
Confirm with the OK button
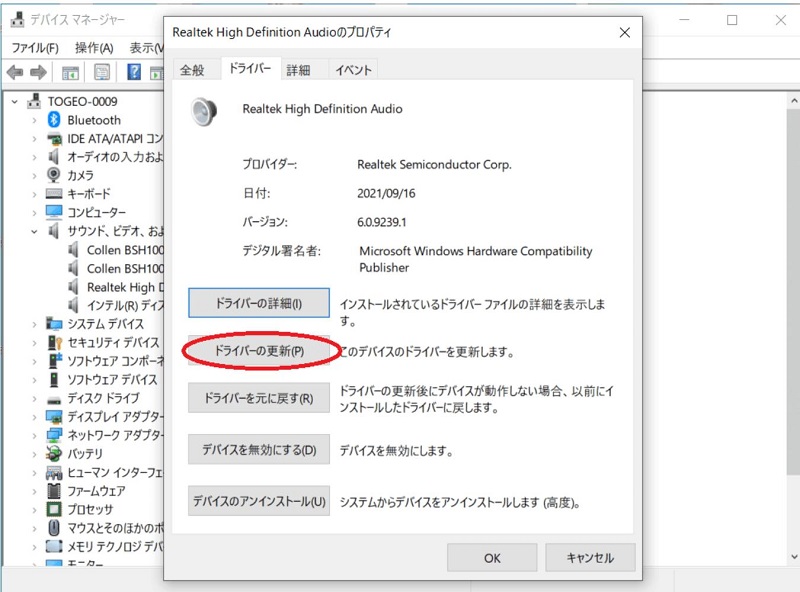(x=492, y=558)
